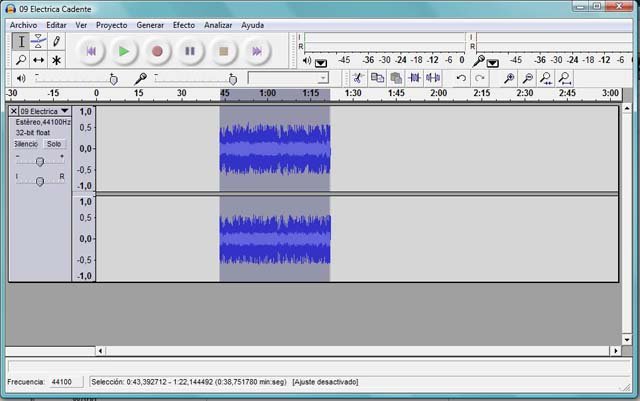Image resolution: width=640 pixels, height=401 pixels.
Task: Click vertical scrollbar down arrow
Action: click(627, 339)
